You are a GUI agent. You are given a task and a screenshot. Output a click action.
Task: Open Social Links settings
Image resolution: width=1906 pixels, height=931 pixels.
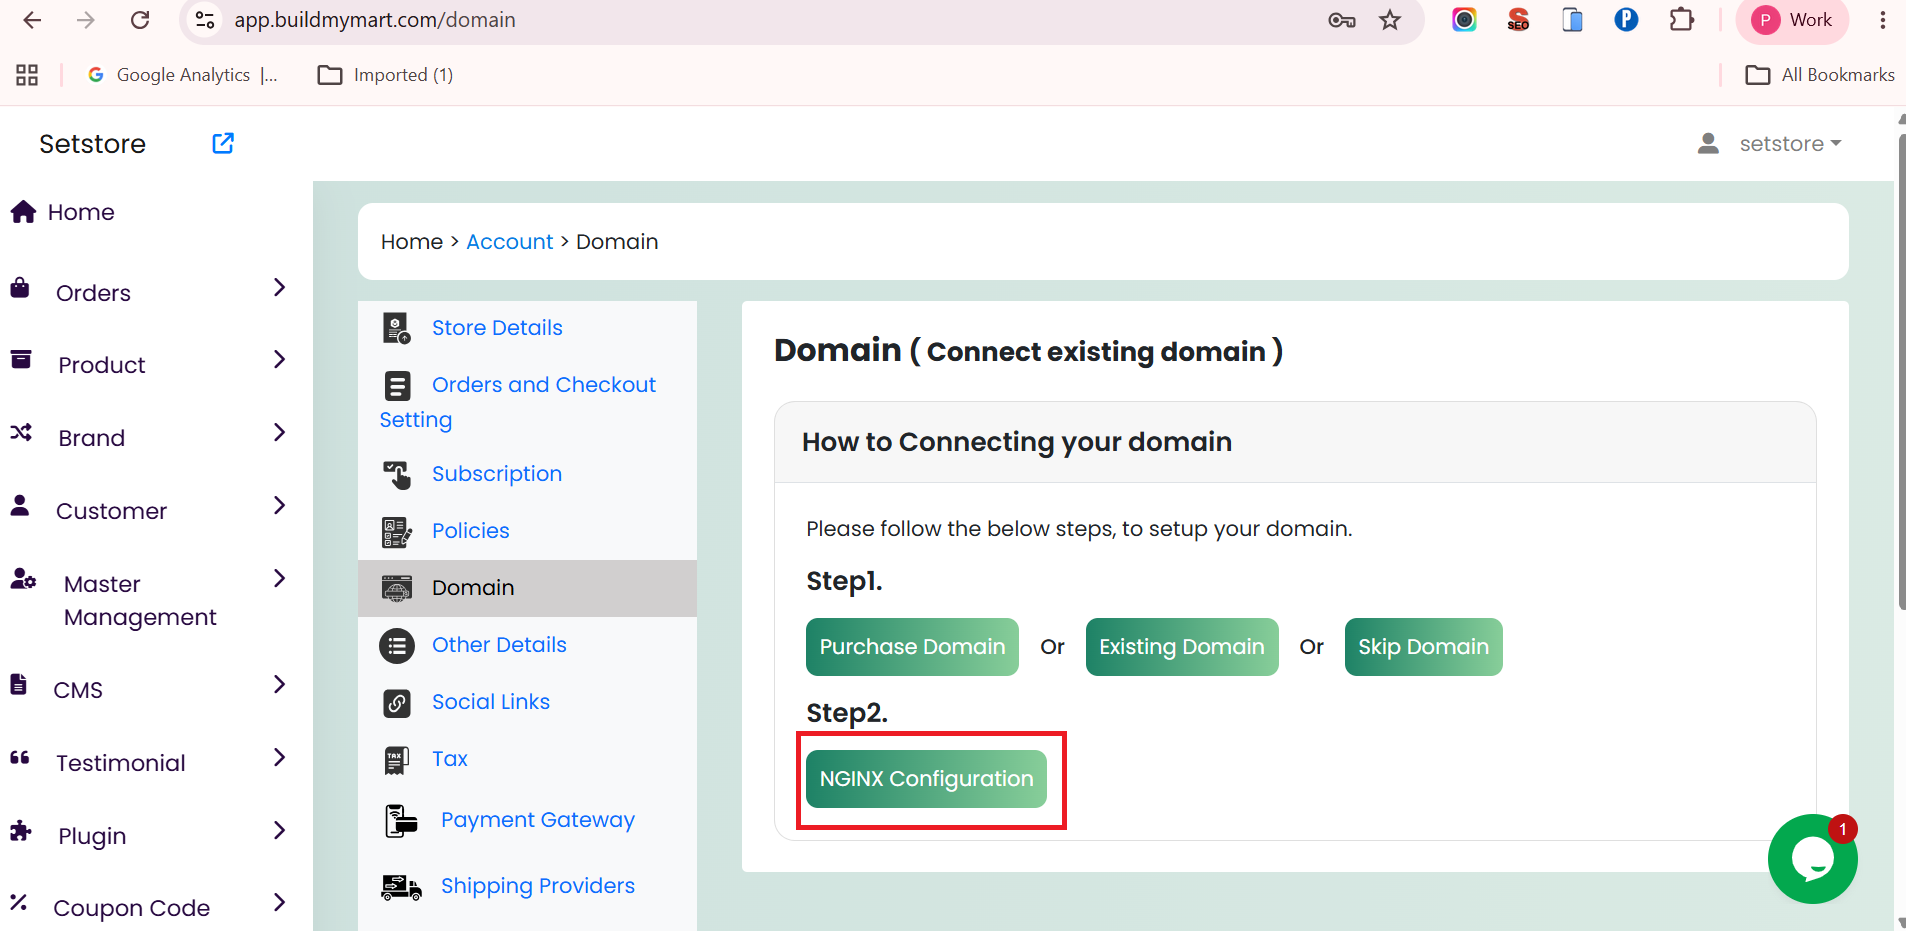pyautogui.click(x=491, y=702)
